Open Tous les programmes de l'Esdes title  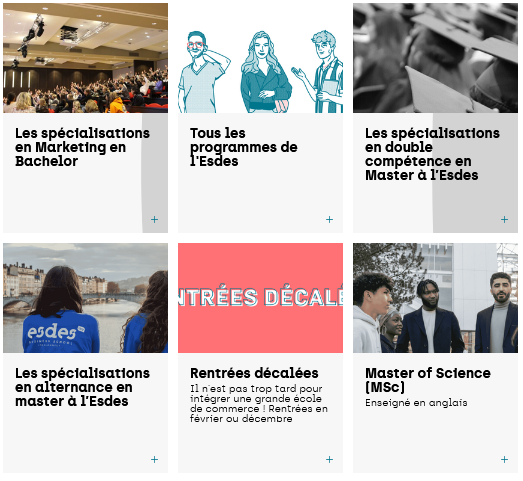point(244,147)
